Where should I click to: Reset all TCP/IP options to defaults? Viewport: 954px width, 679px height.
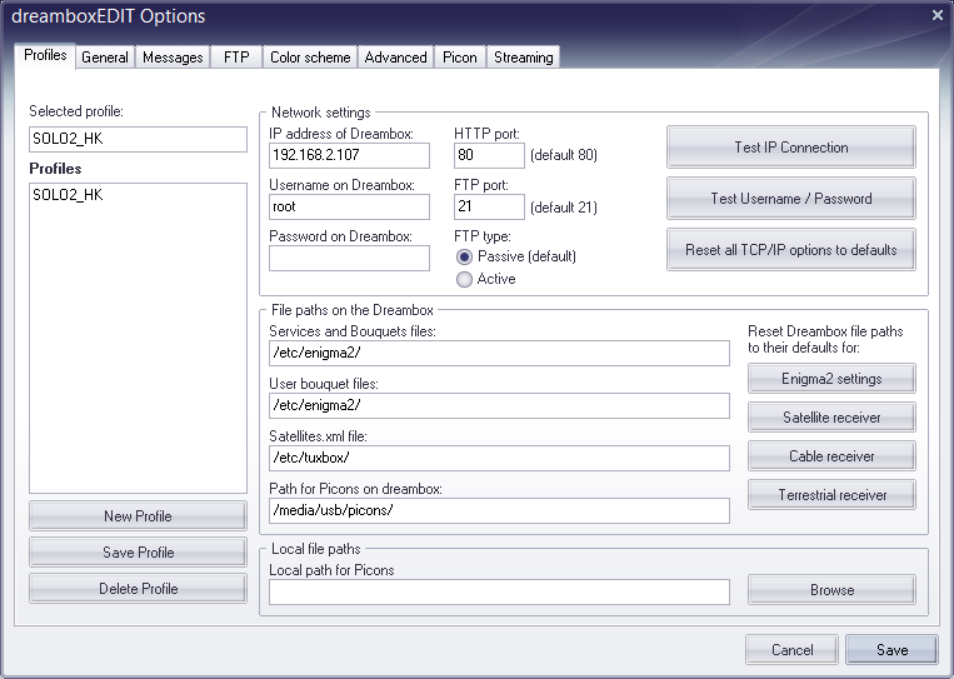tap(791, 249)
